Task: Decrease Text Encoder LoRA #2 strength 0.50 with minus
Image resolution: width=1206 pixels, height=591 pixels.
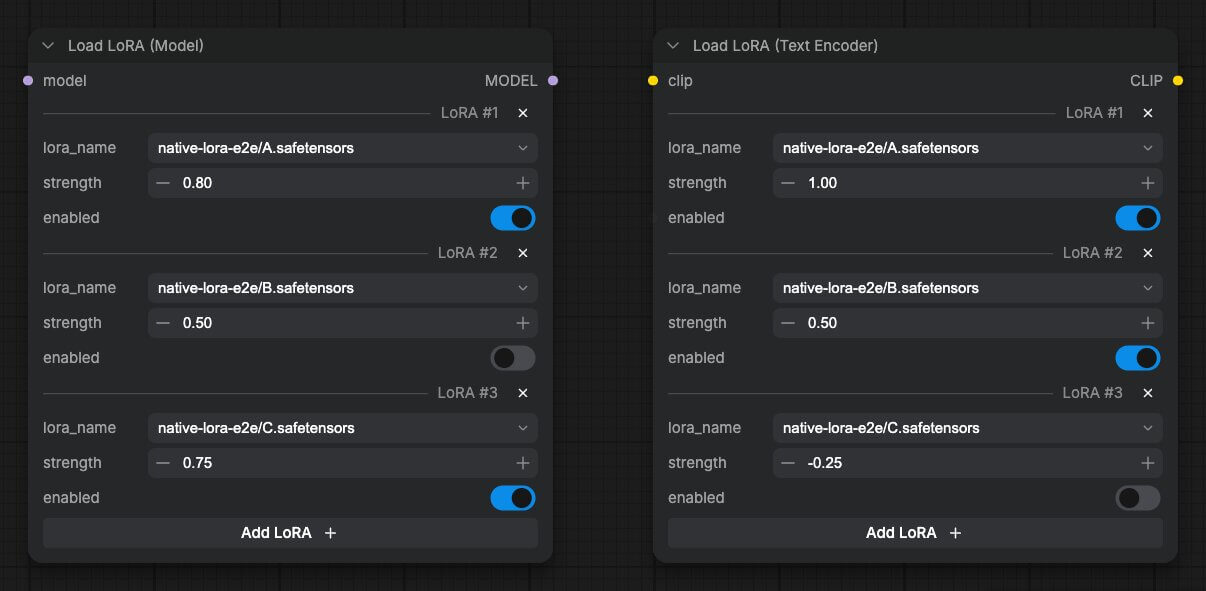Action: pyautogui.click(x=788, y=323)
